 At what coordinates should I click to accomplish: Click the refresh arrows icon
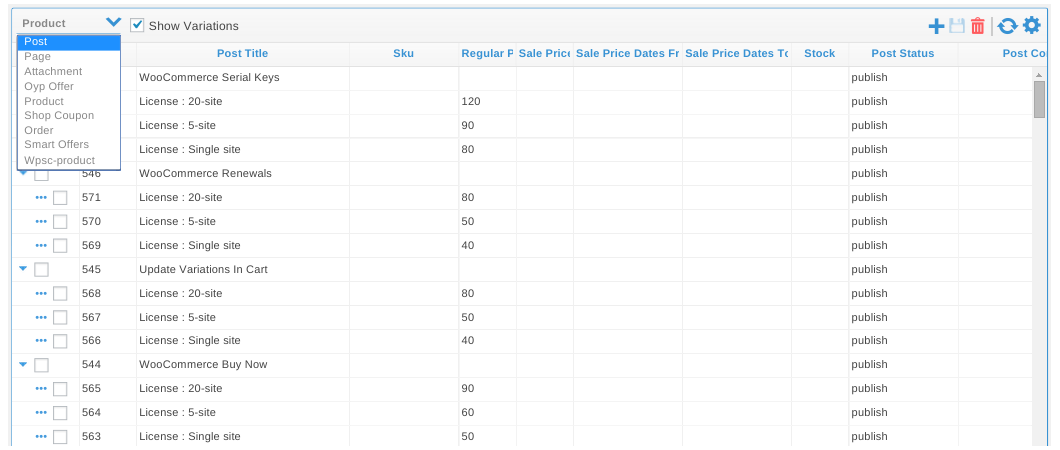tap(1007, 26)
